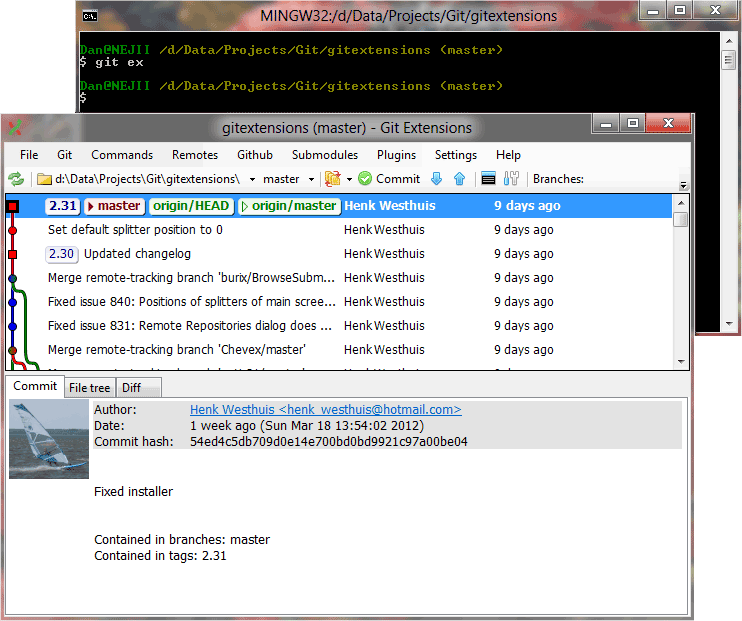Open the Remotes menu

point(195,155)
